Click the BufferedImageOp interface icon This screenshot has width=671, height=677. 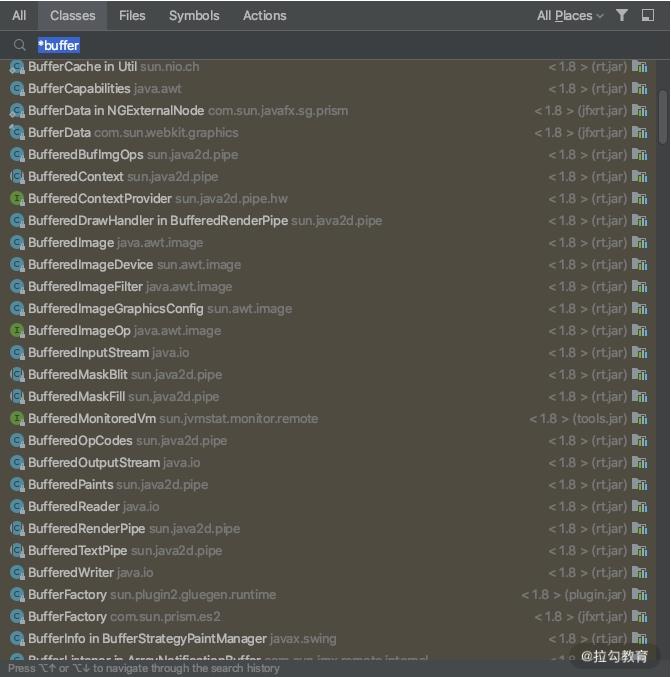coord(17,331)
